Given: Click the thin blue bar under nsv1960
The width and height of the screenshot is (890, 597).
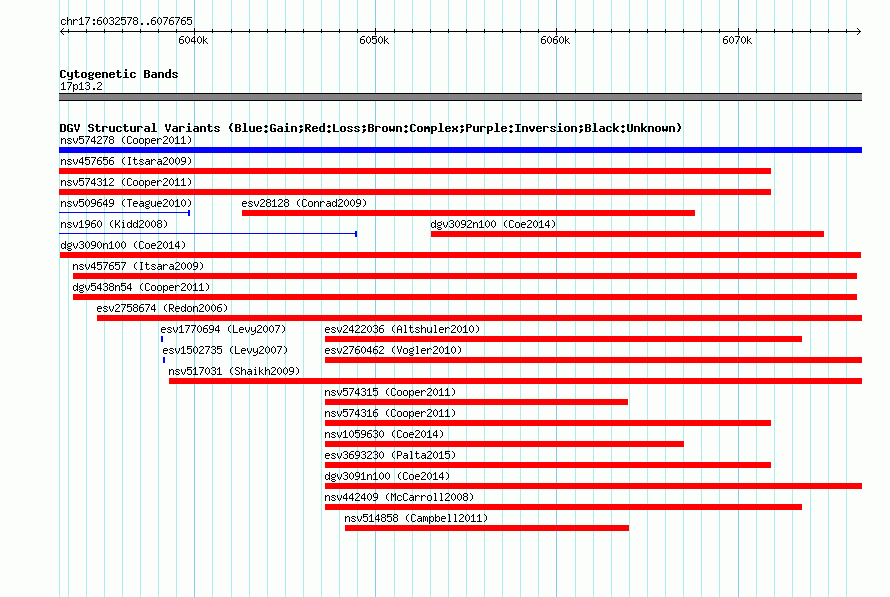Looking at the screenshot, I should (x=208, y=234).
